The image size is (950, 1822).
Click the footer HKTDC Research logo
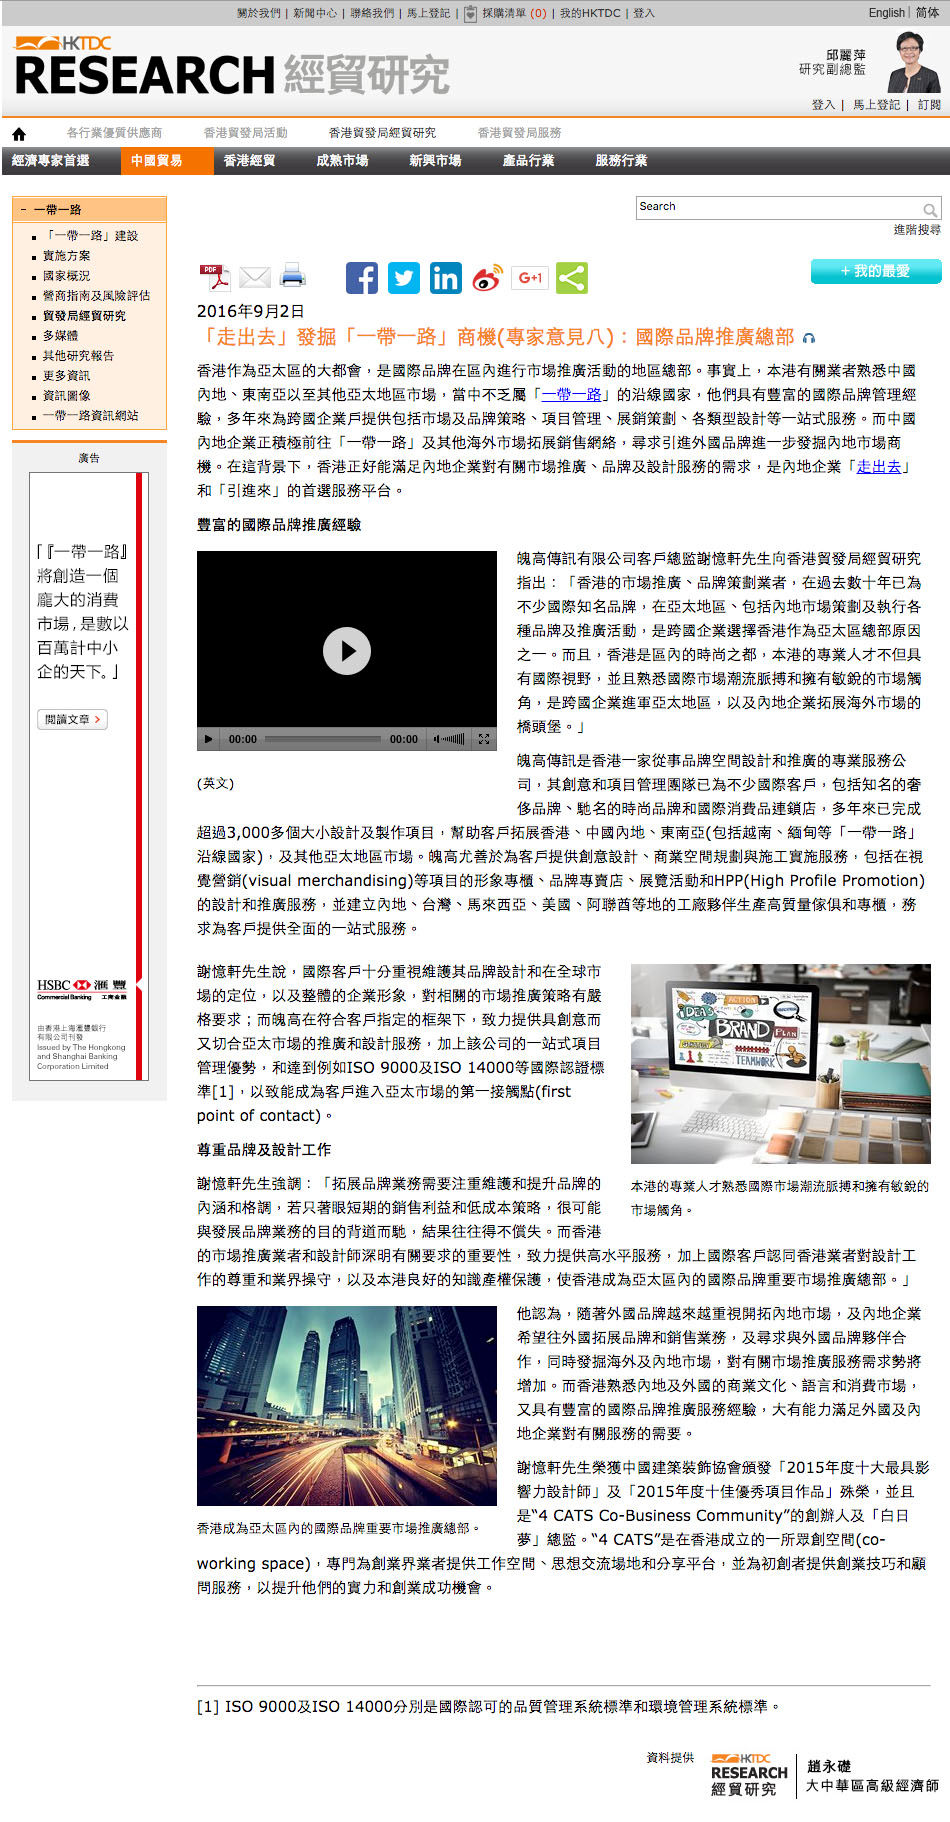tap(749, 1774)
